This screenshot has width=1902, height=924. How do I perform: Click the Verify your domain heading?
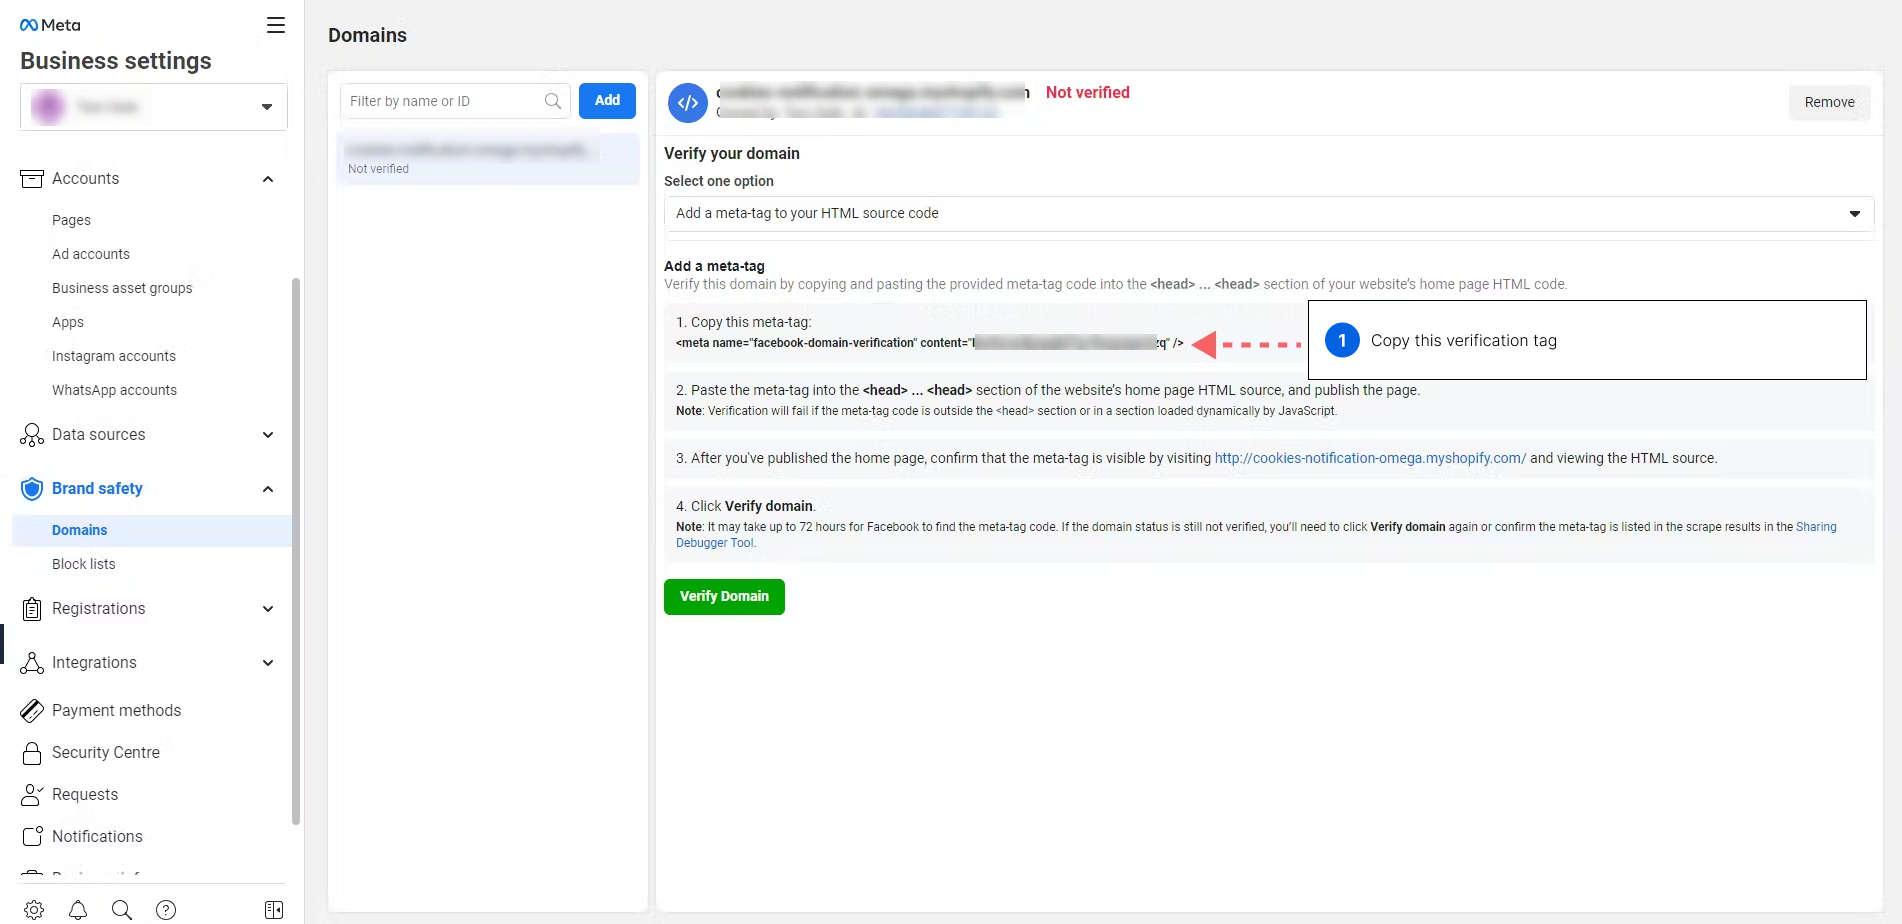732,154
